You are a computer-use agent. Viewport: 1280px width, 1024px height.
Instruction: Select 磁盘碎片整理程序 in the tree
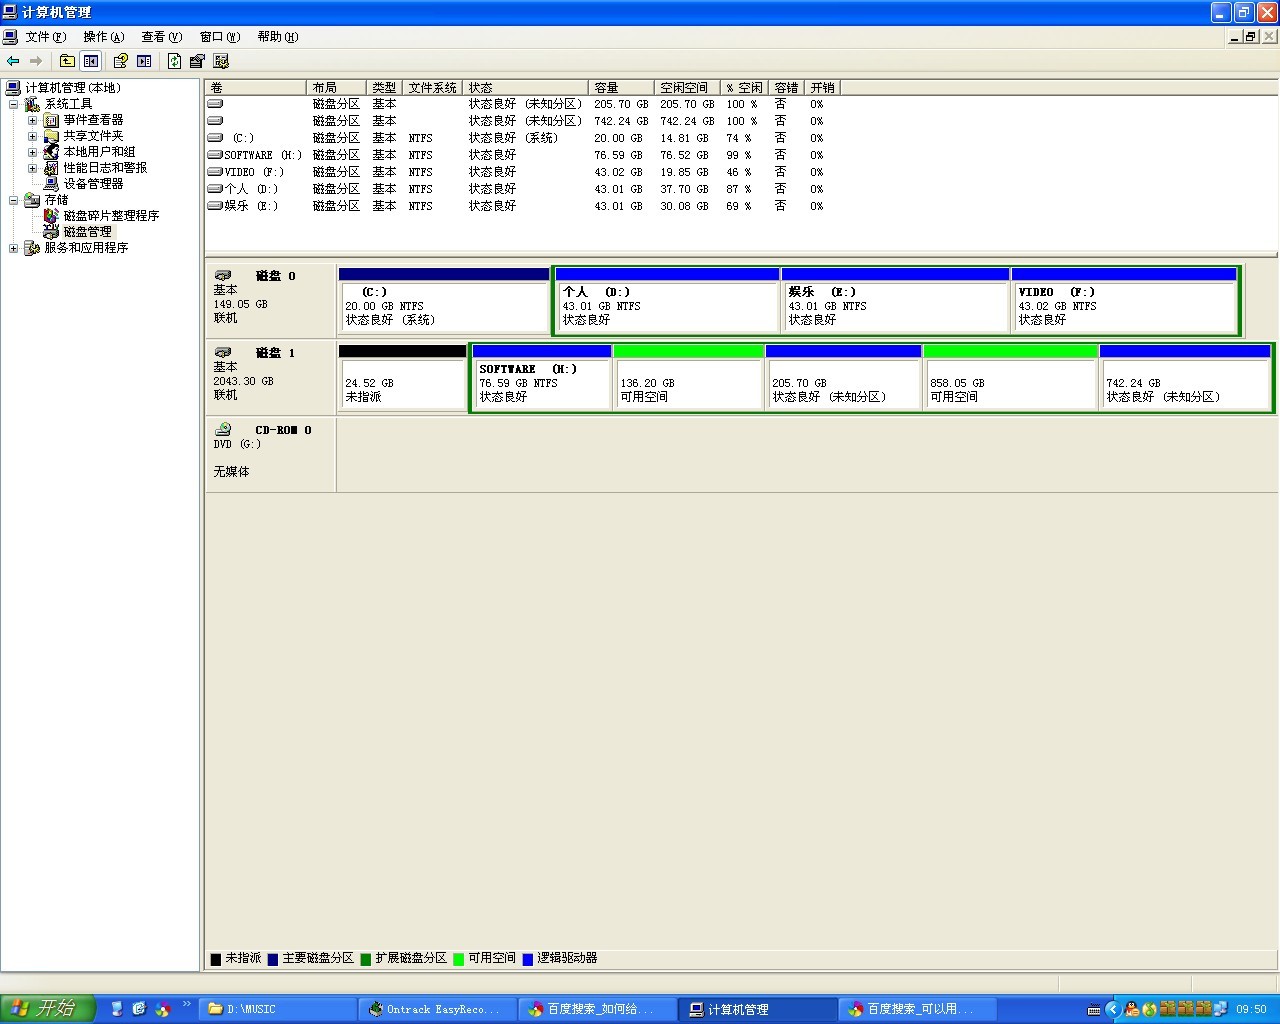pos(111,216)
